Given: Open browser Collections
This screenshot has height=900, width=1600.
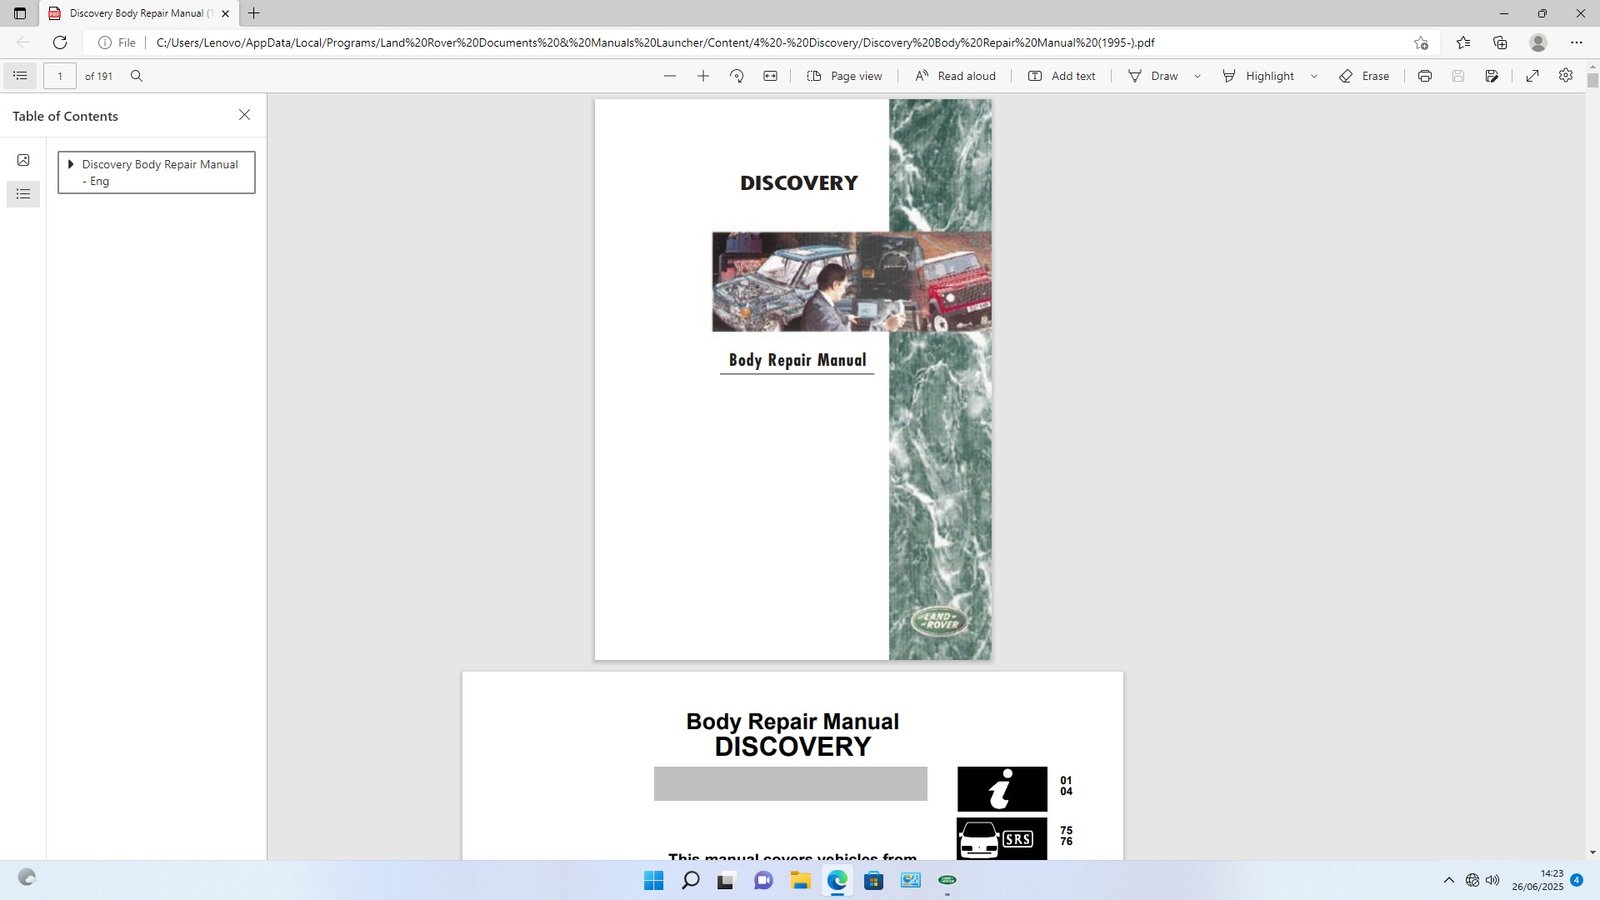Looking at the screenshot, I should click(x=1500, y=42).
